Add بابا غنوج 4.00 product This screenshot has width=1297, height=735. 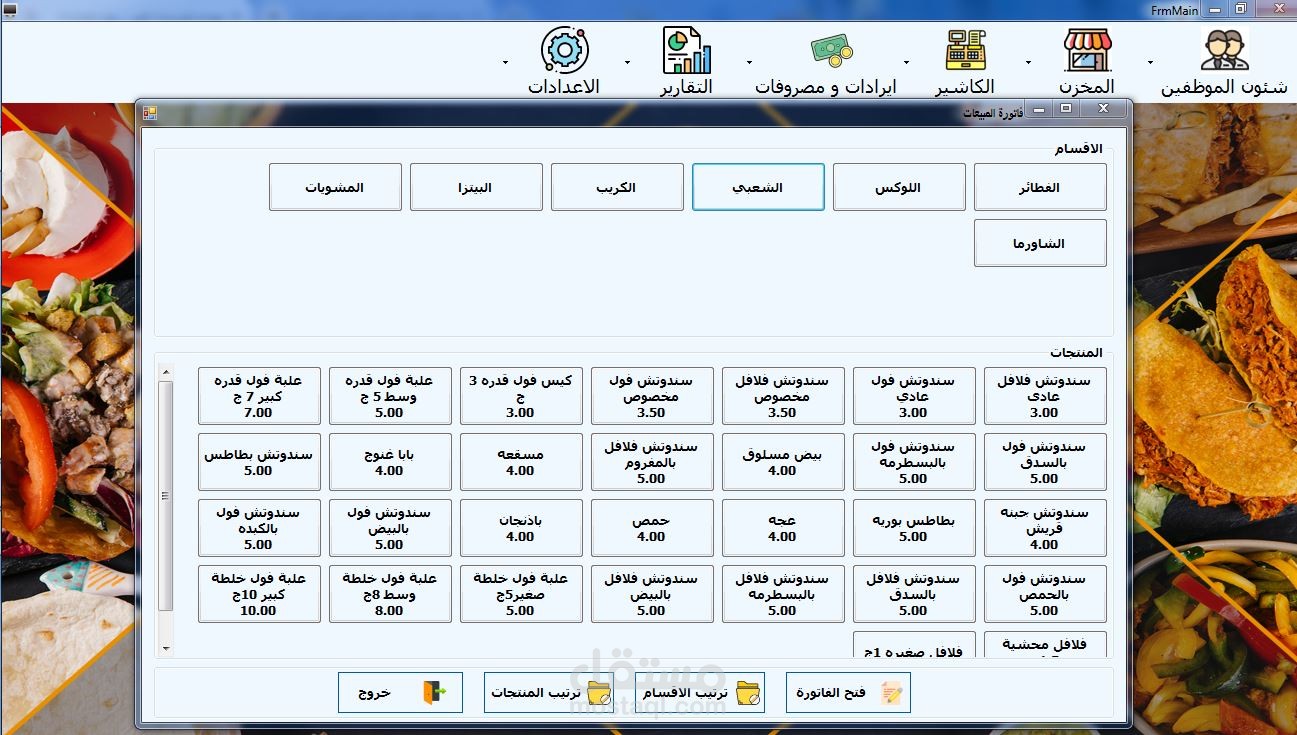390,462
